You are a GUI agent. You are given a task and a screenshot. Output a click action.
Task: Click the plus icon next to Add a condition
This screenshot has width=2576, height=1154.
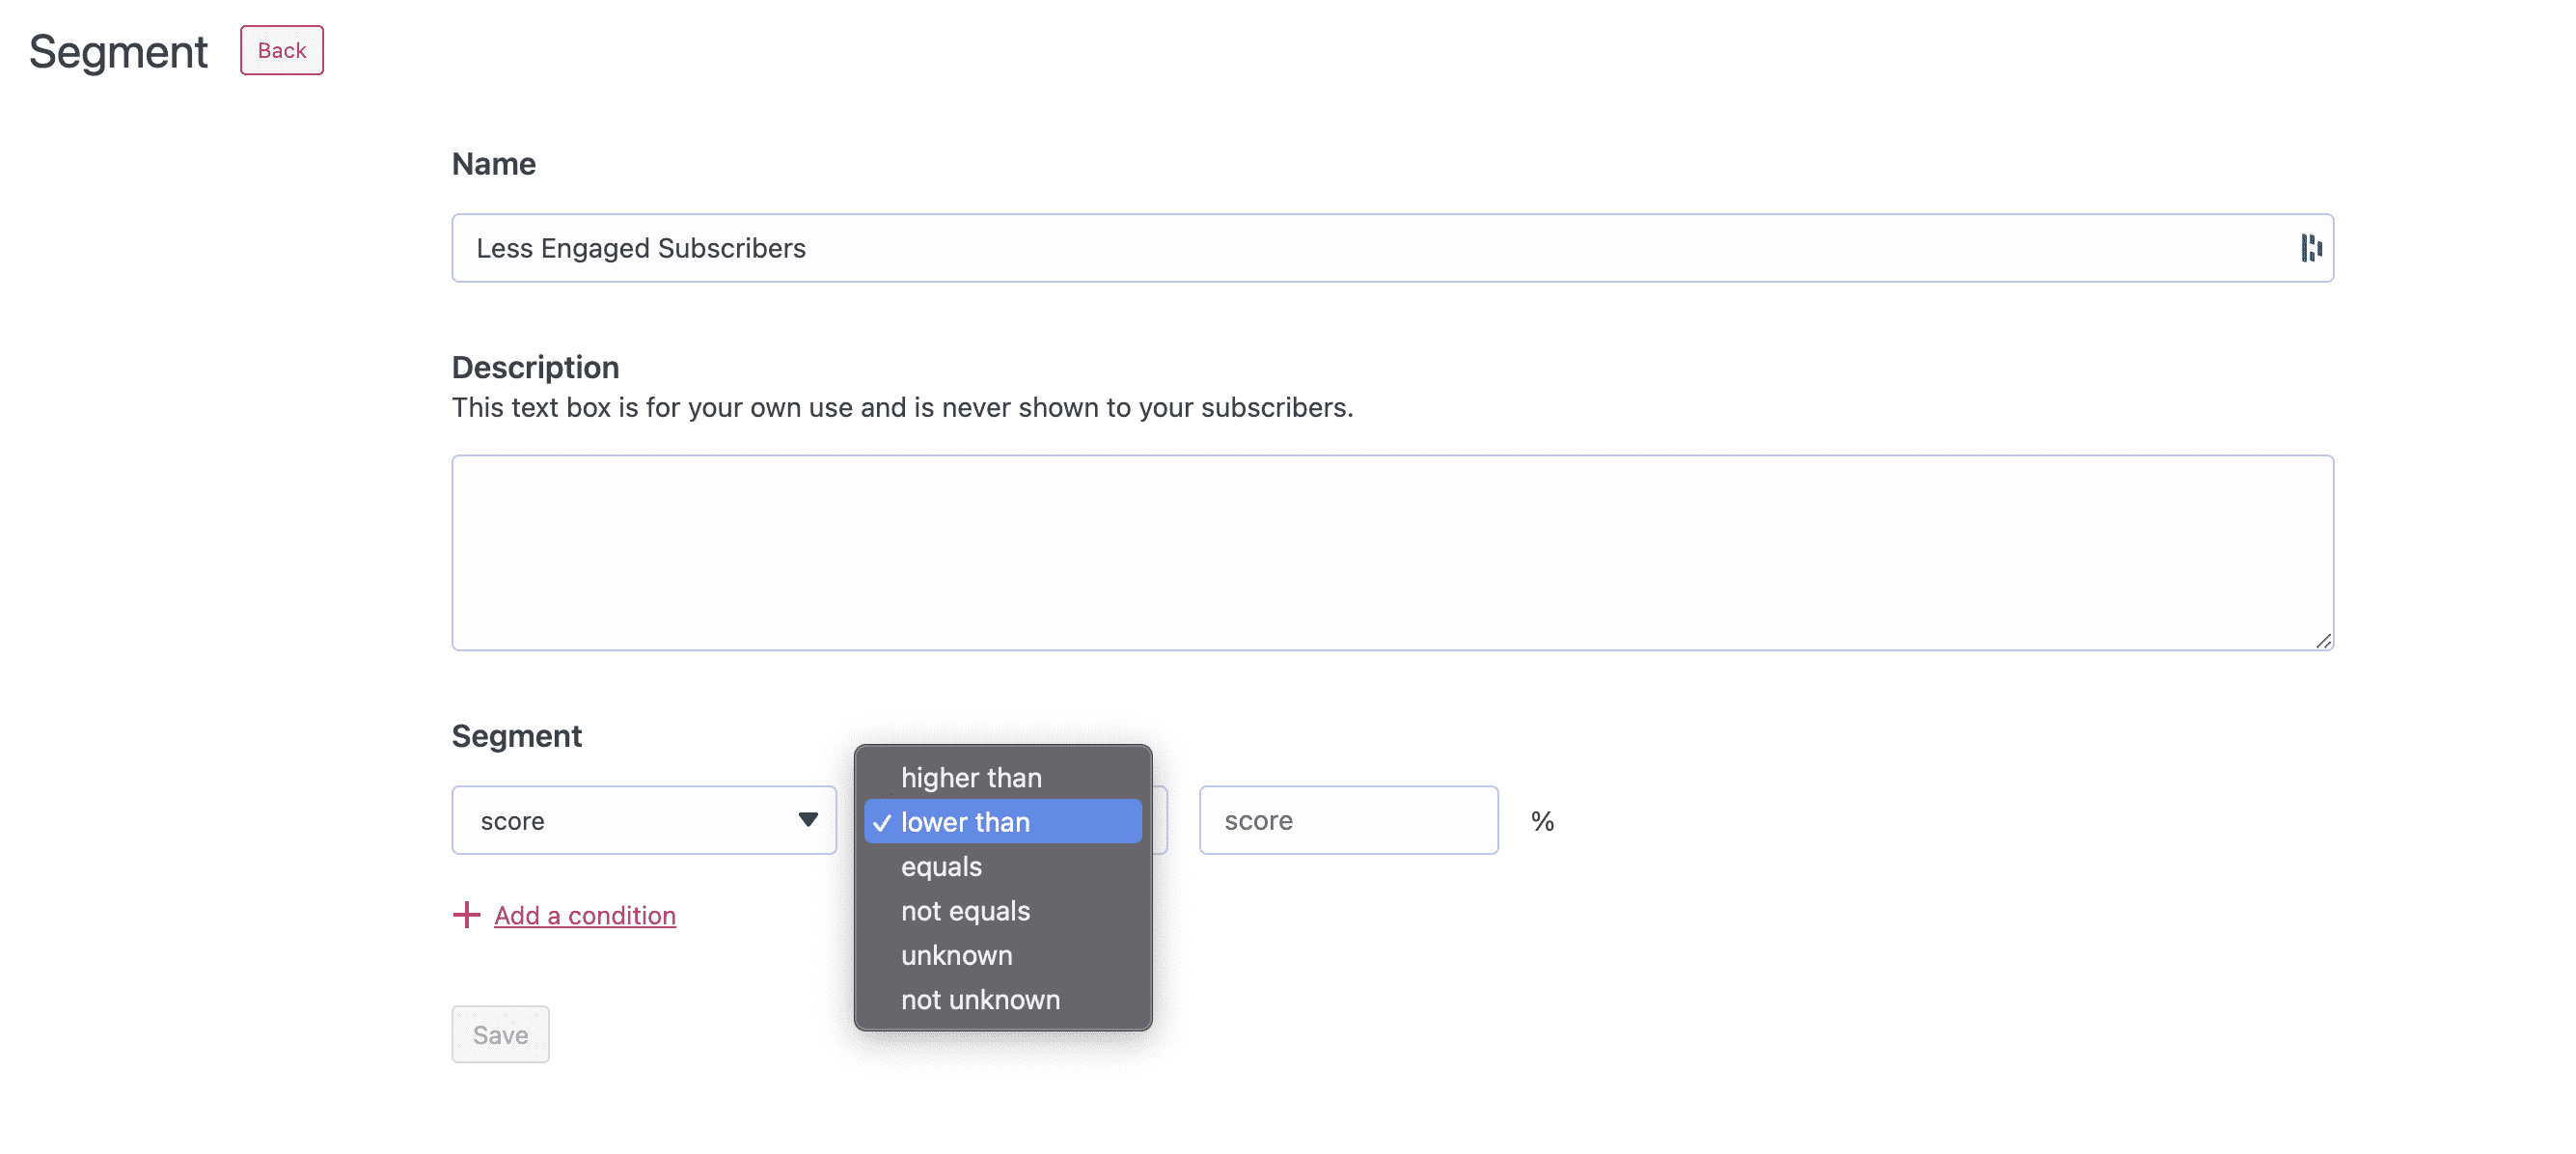click(467, 914)
